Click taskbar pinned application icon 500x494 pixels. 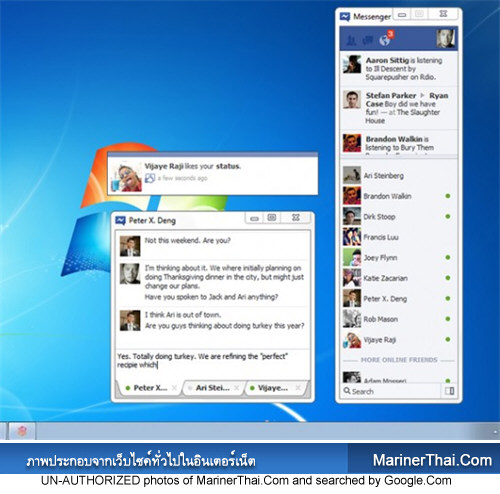tap(22, 431)
